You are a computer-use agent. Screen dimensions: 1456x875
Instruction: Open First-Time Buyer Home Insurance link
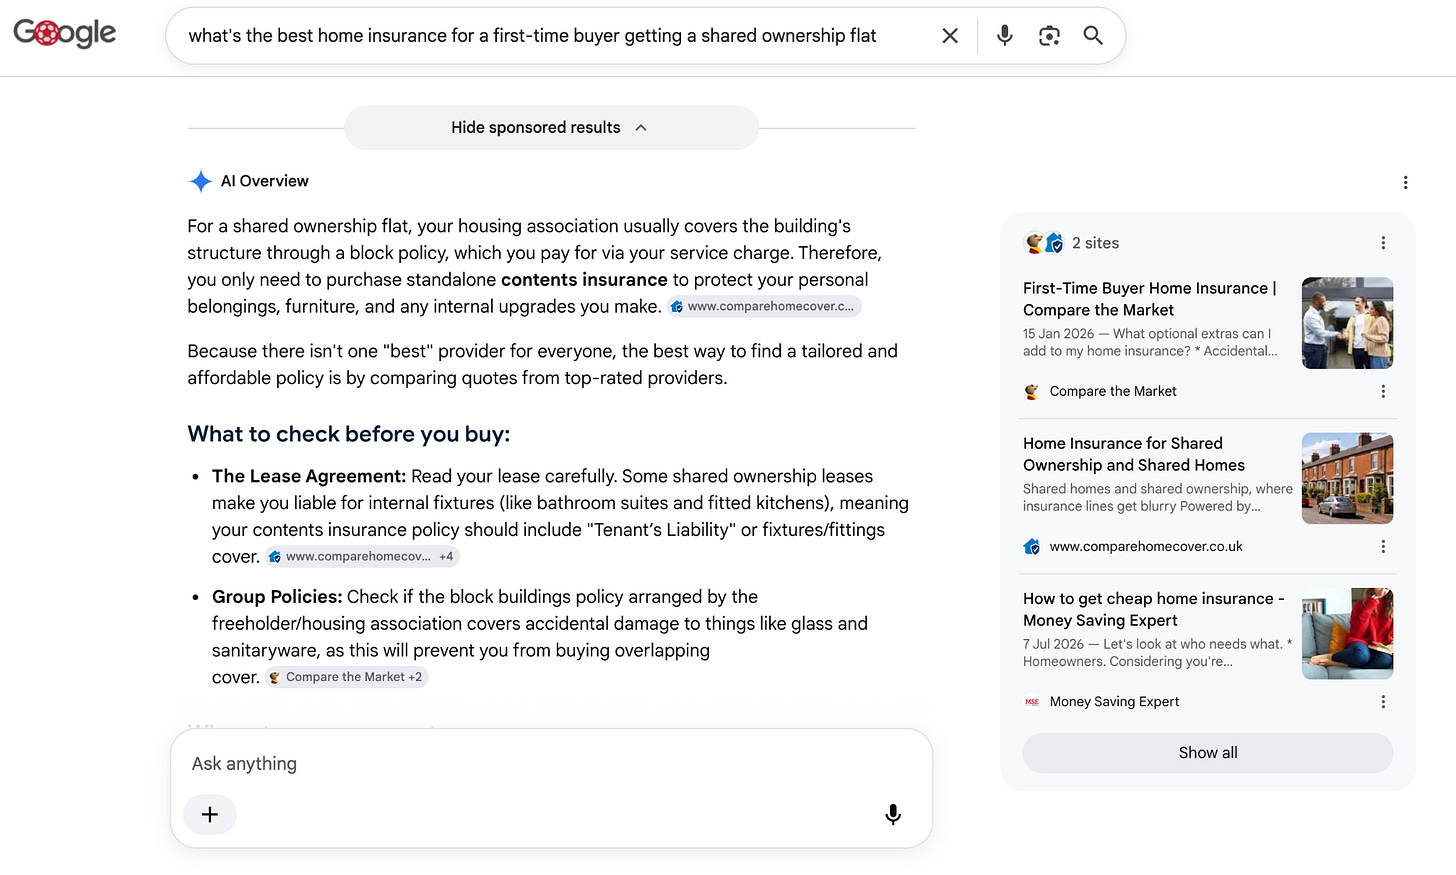1149,299
